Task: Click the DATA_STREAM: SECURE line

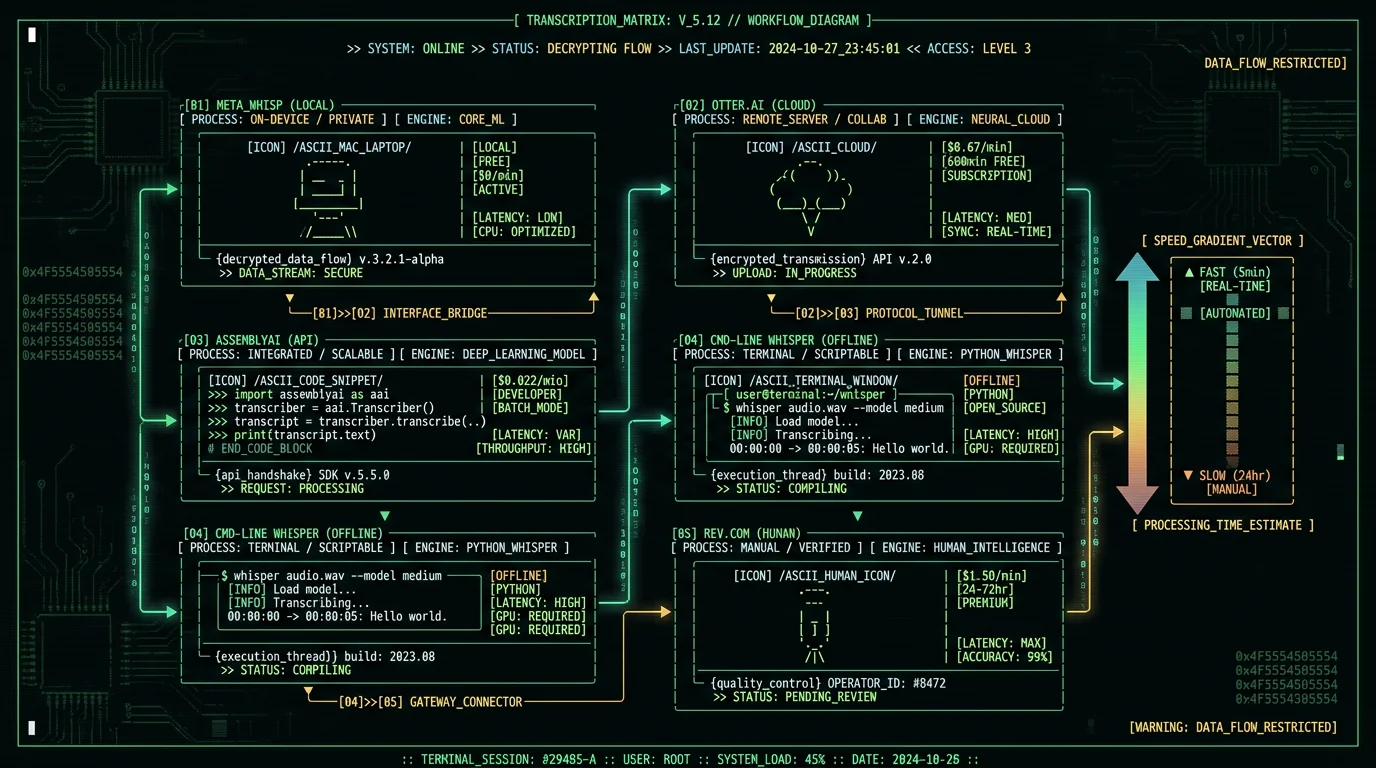Action: click(x=290, y=273)
